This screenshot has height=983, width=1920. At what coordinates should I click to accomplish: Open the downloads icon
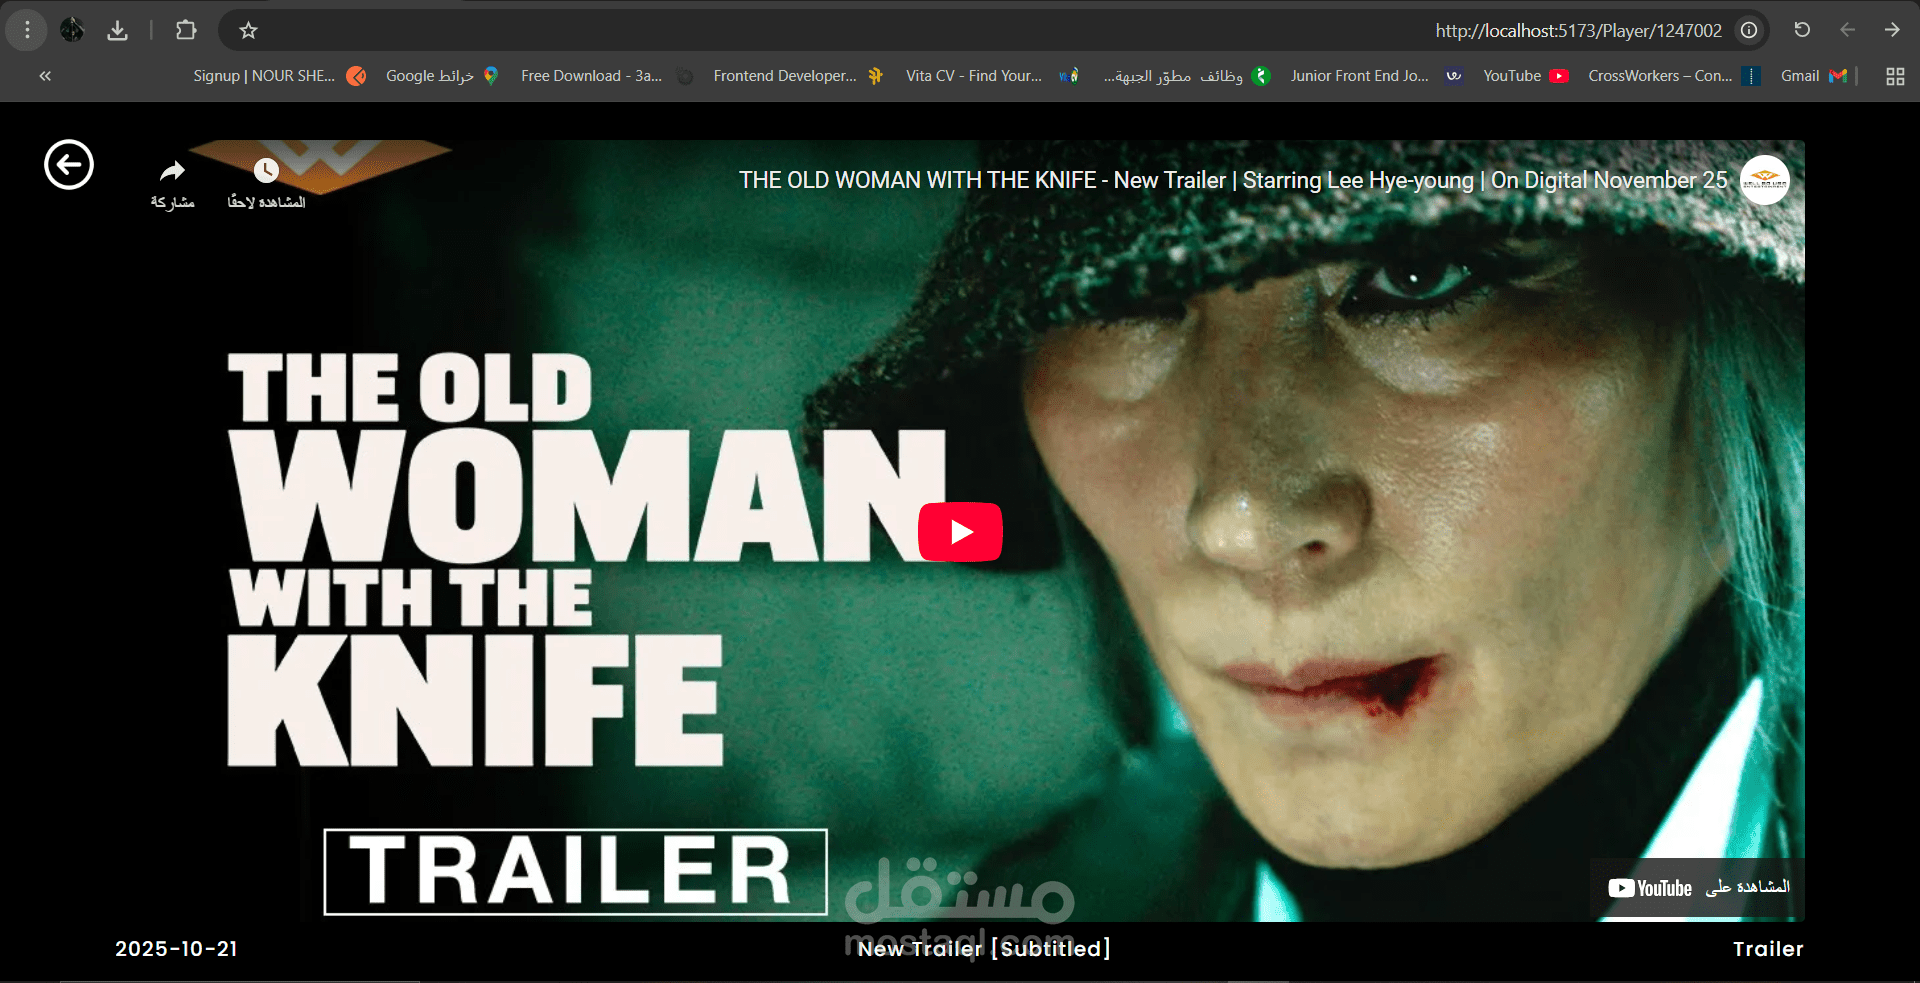tap(118, 30)
